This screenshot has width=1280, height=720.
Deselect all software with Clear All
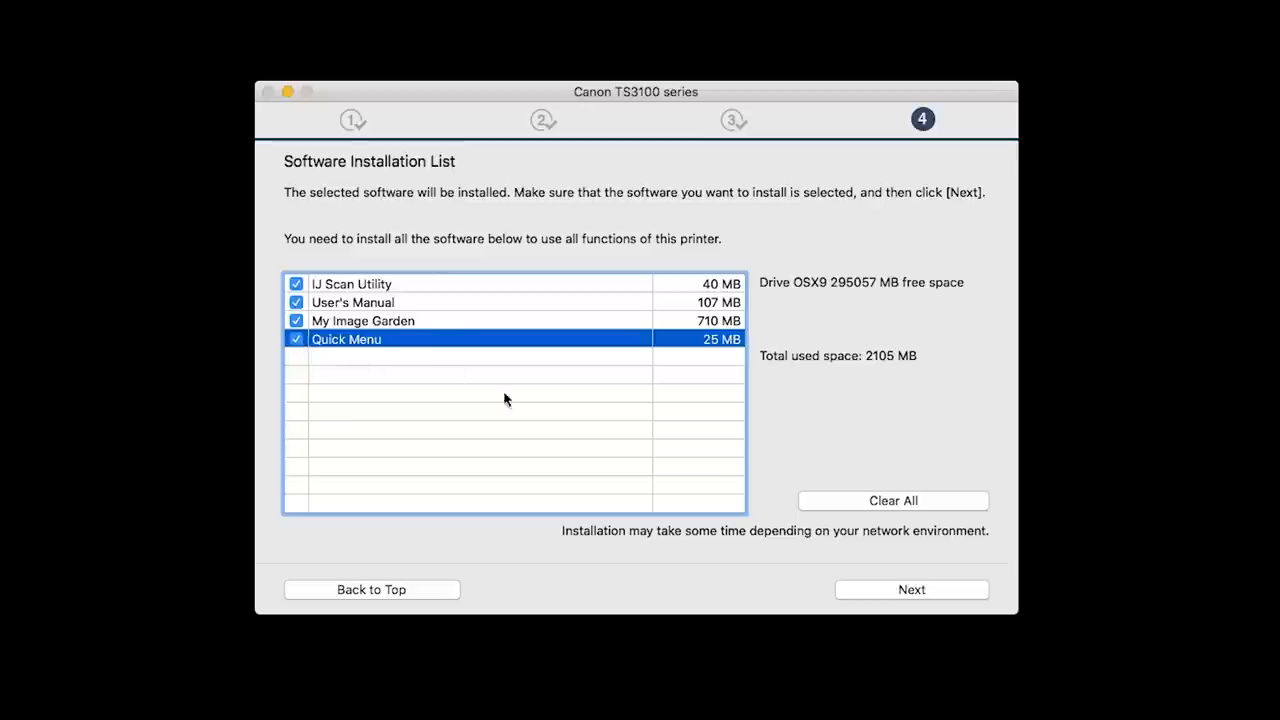[x=893, y=501]
